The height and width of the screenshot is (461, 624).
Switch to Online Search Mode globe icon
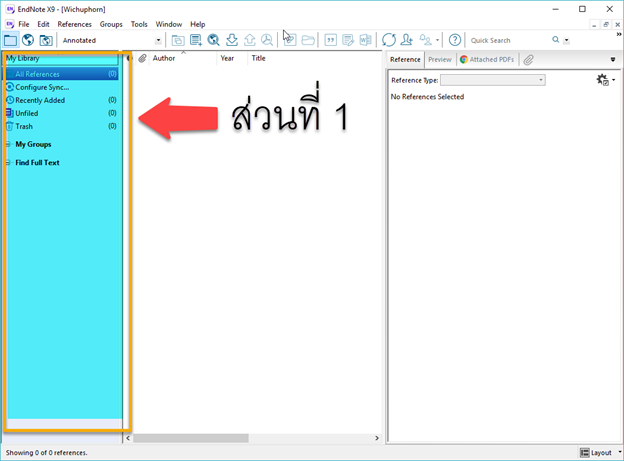tap(28, 40)
